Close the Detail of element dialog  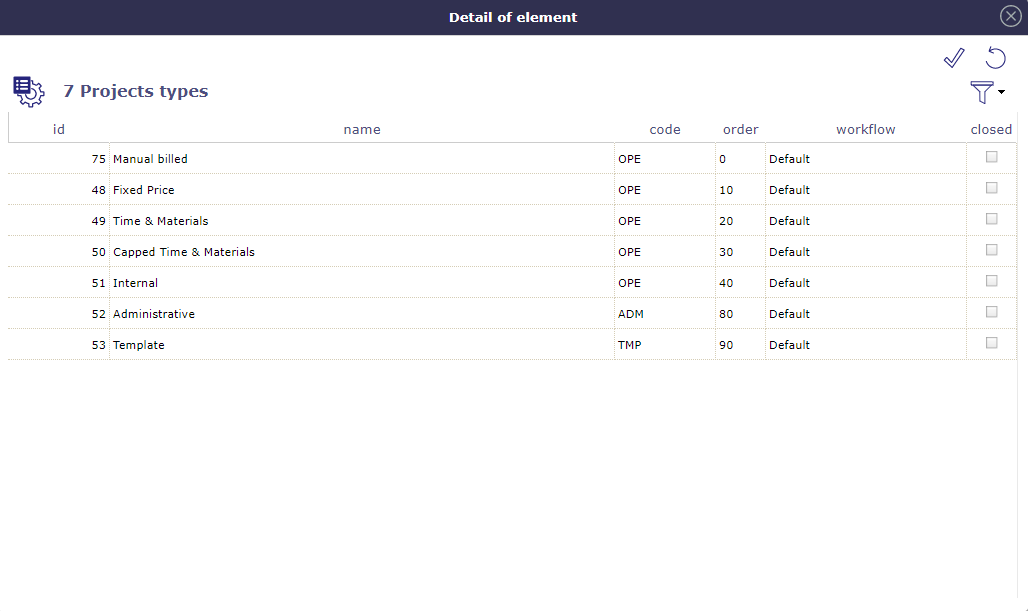(1010, 17)
